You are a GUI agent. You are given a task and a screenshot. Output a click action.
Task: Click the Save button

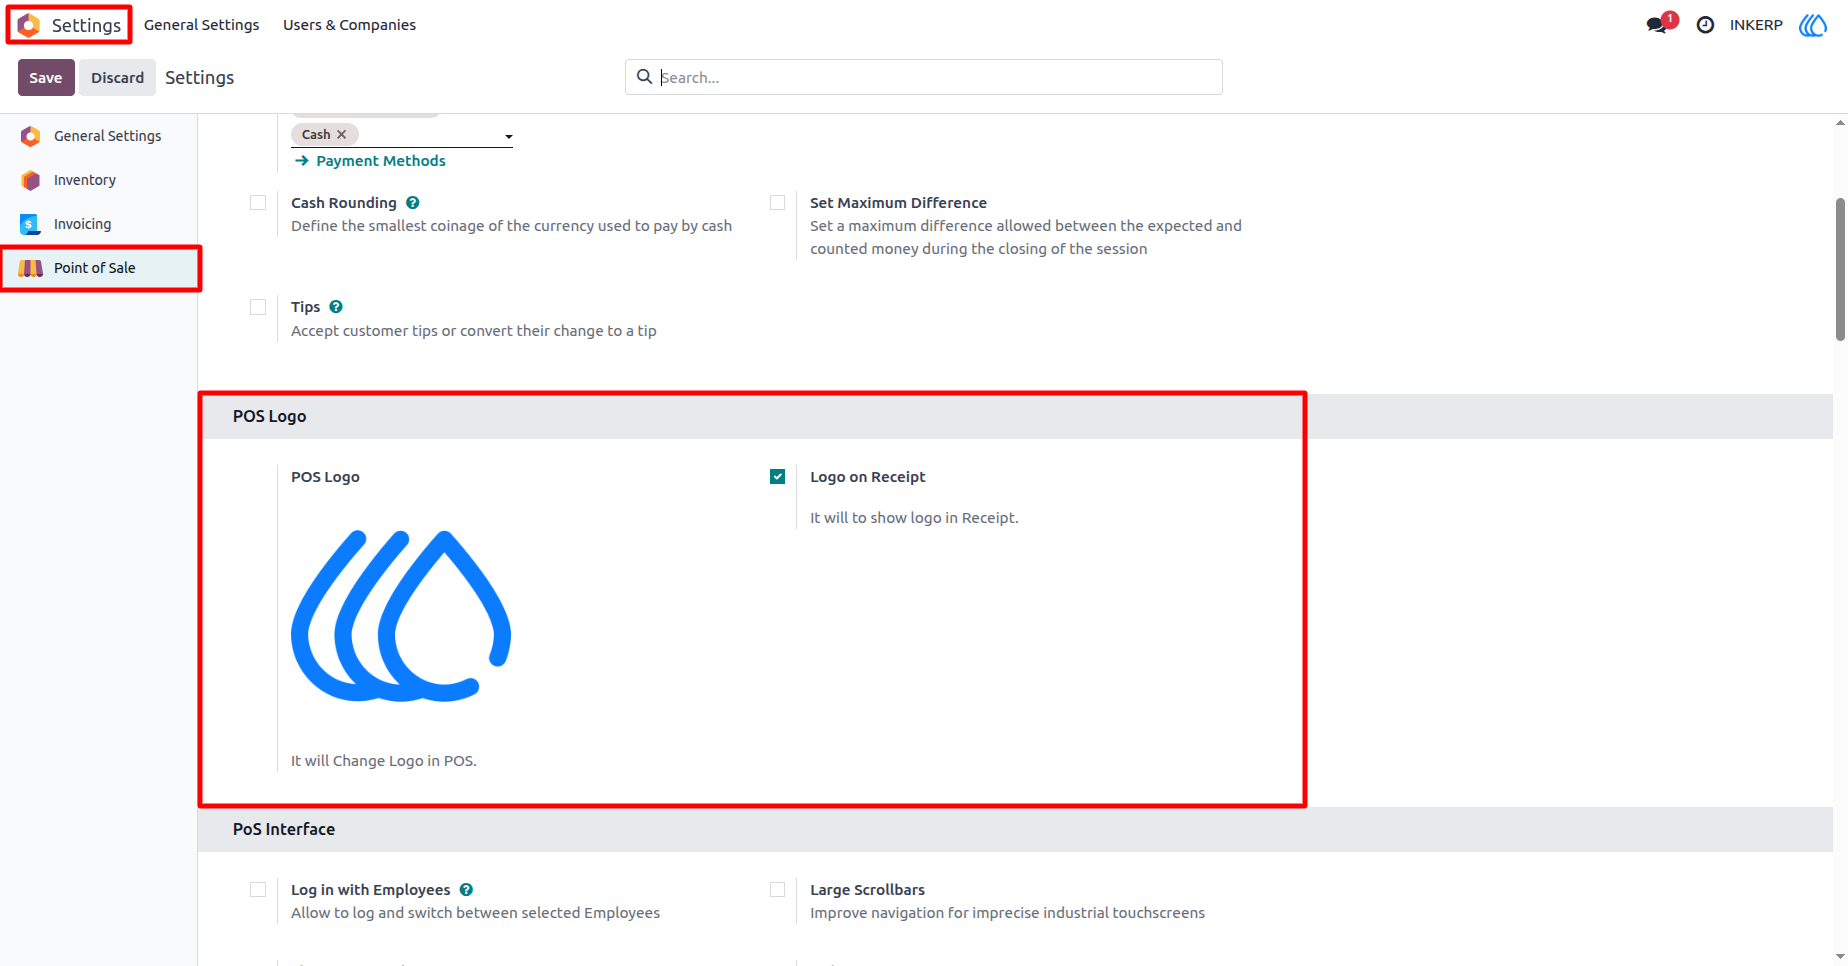click(46, 77)
